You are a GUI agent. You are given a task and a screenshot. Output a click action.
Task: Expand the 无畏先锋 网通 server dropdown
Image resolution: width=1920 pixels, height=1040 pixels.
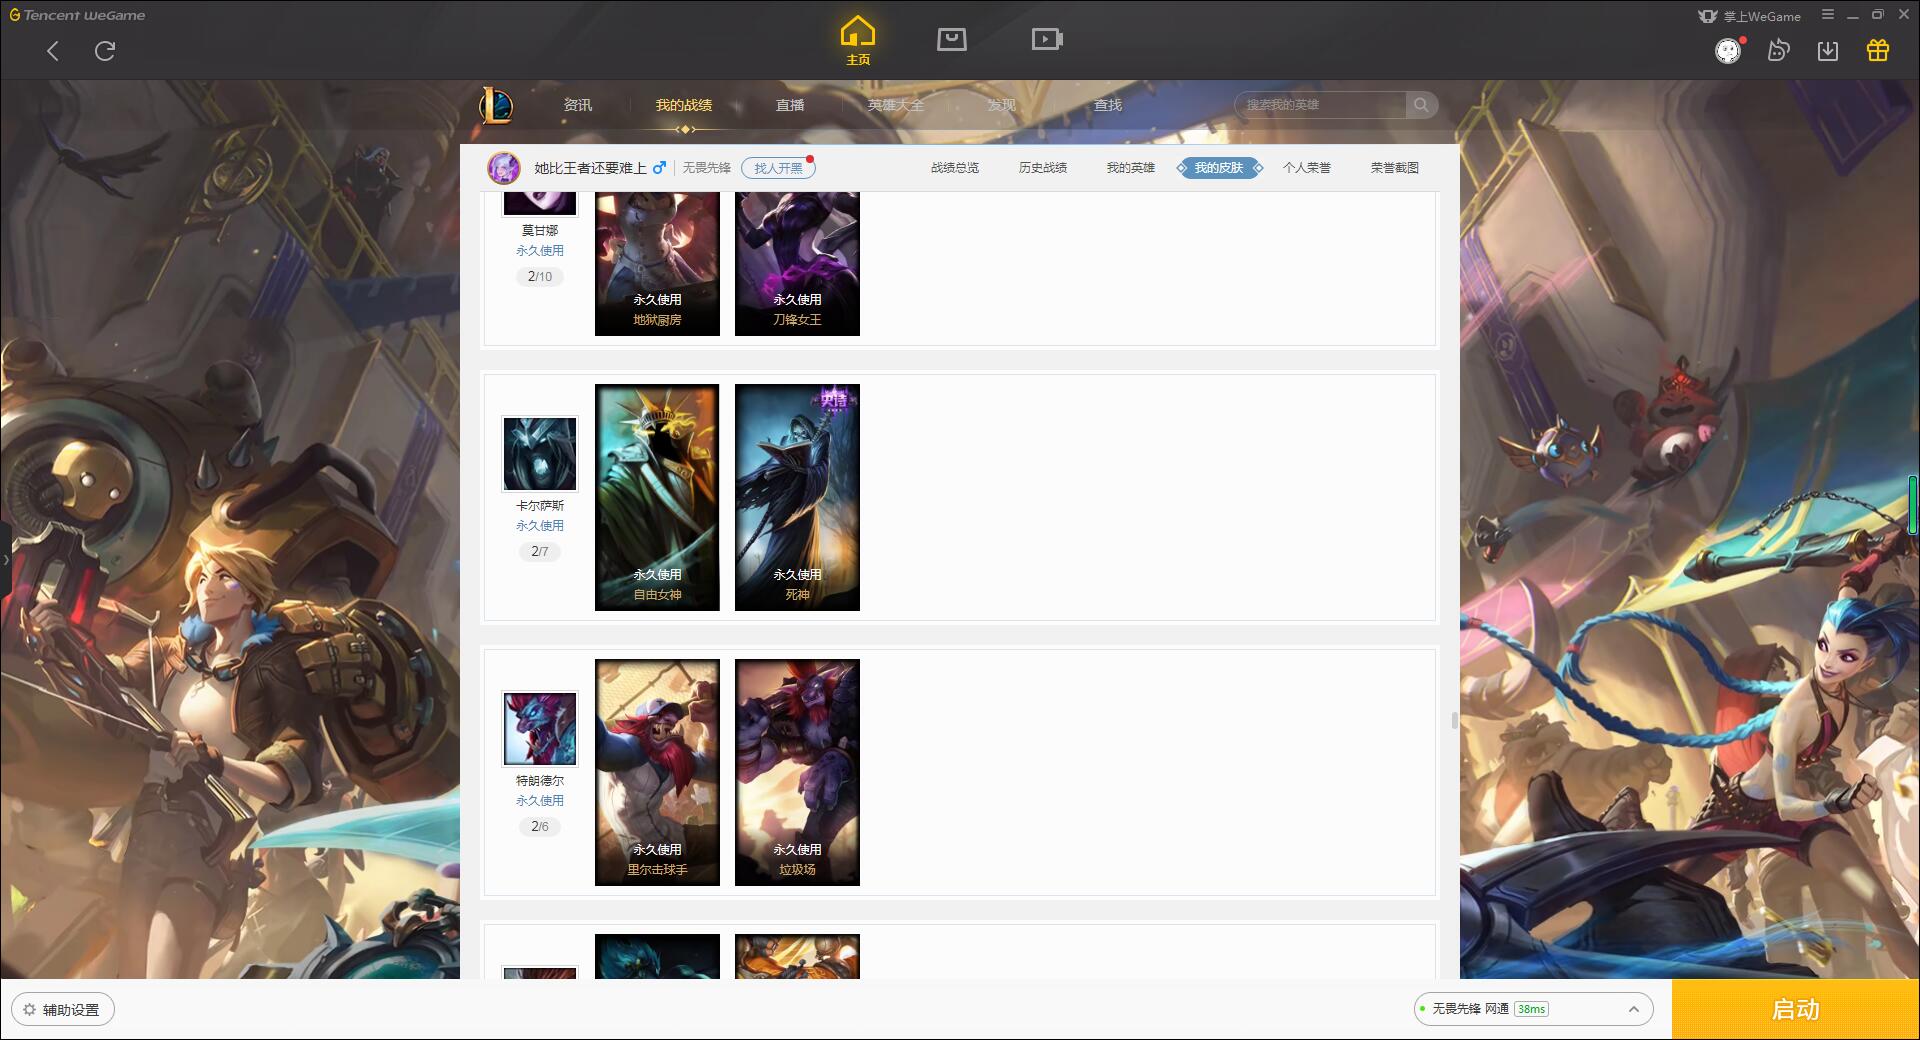(x=1533, y=1009)
